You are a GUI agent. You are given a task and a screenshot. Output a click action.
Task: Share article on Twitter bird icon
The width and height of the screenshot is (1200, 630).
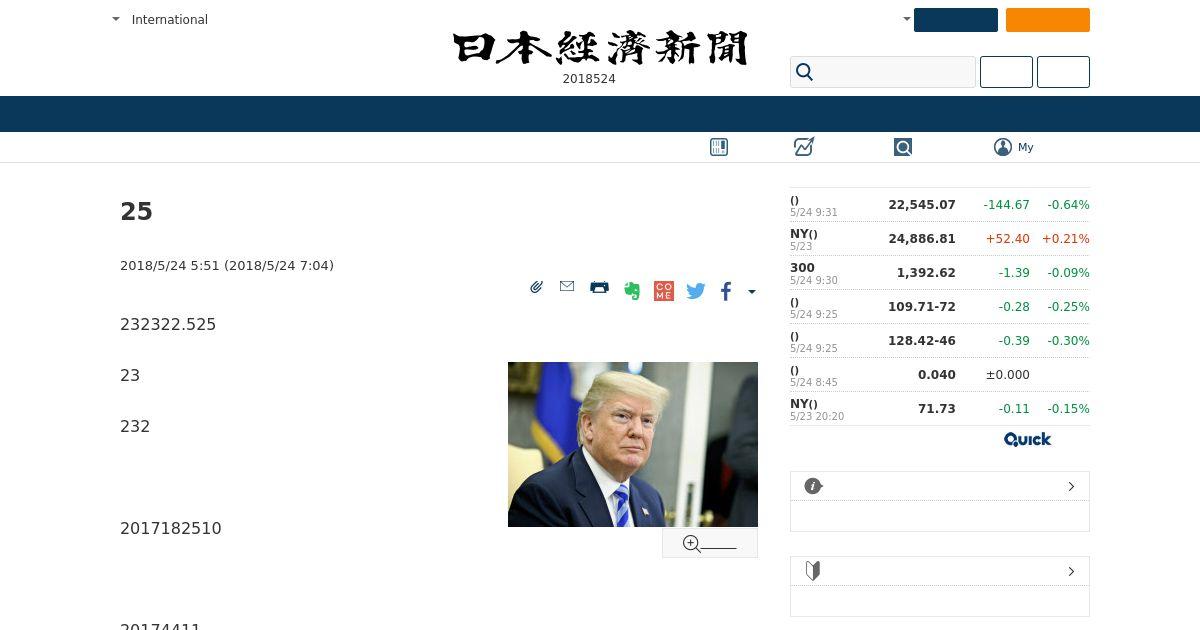696,291
